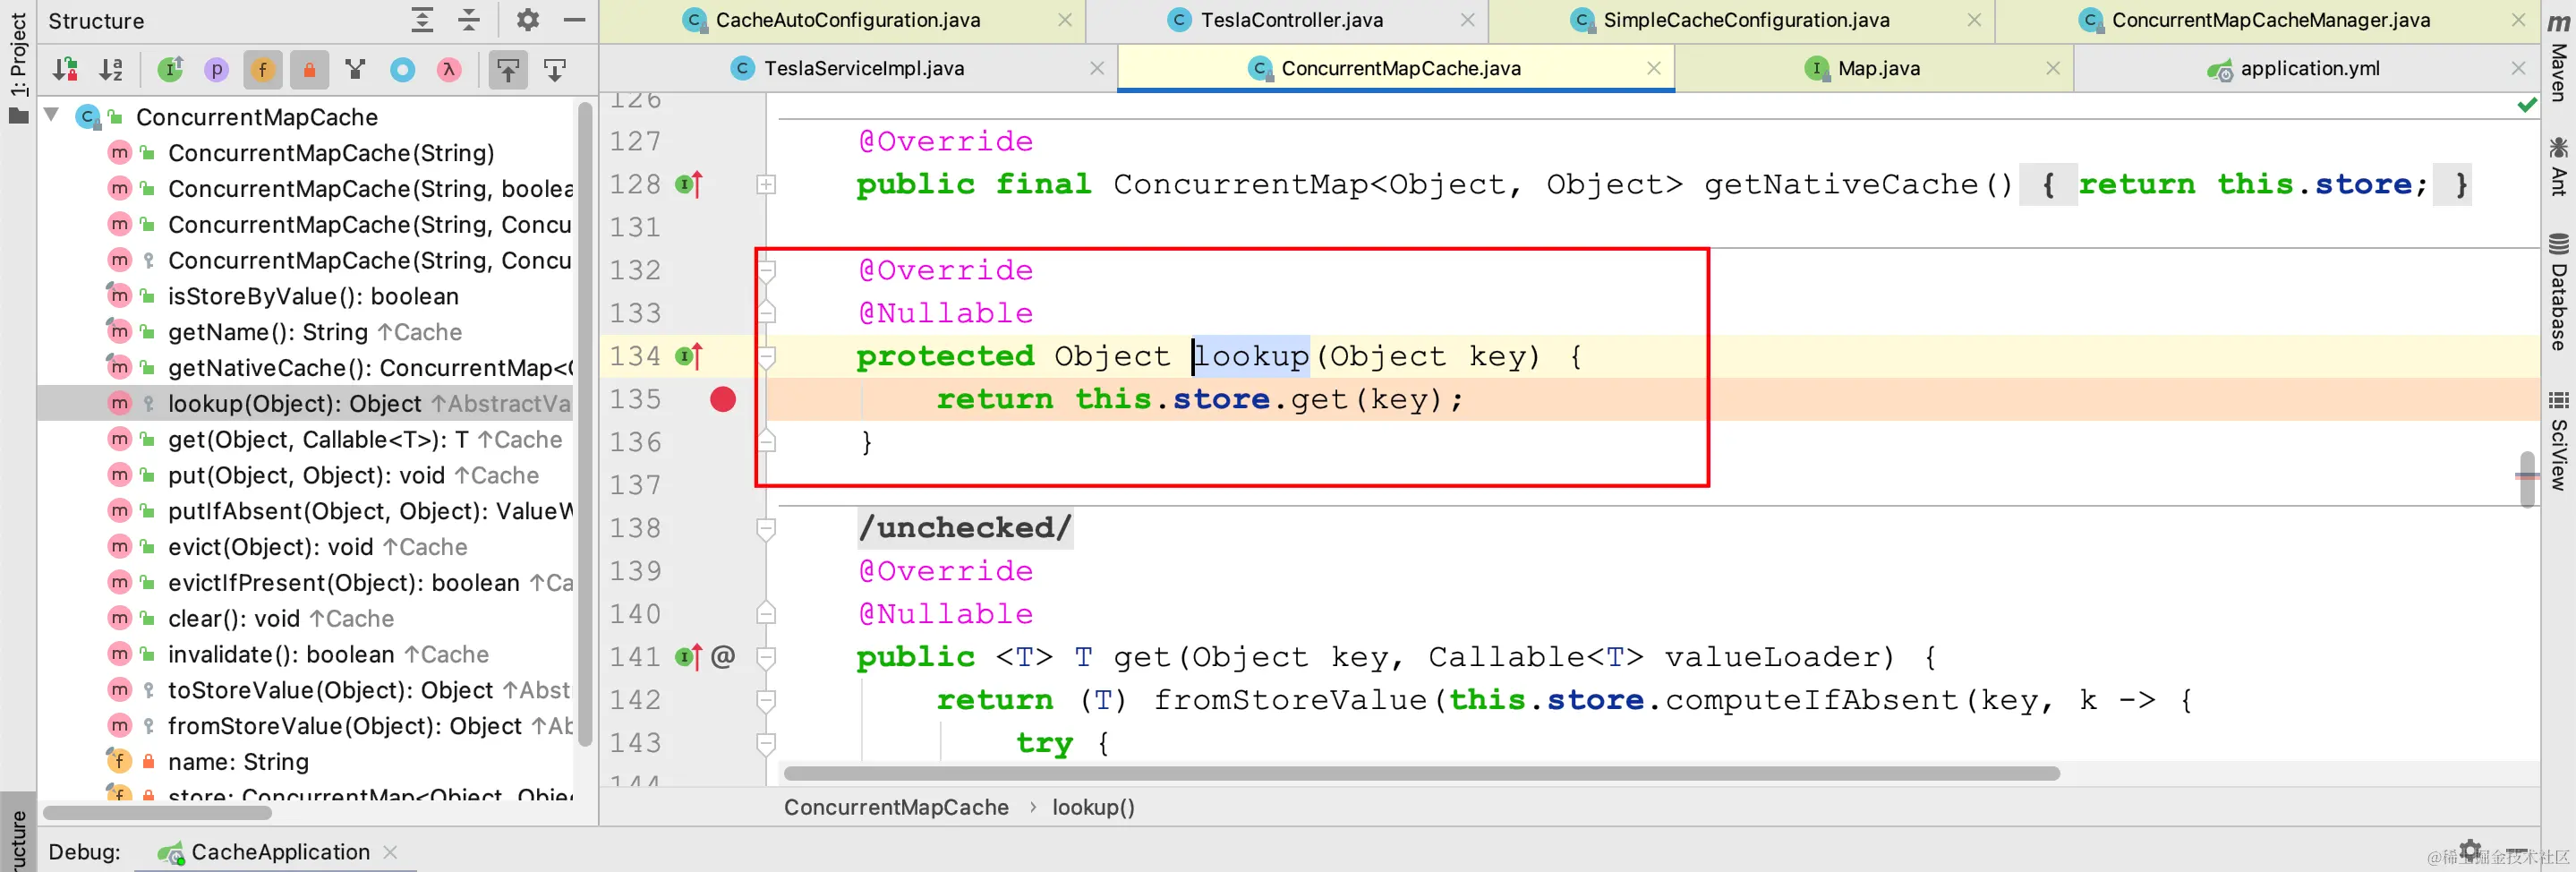Viewport: 2576px width, 872px height.
Task: Close the Map.java tab
Action: point(2053,68)
